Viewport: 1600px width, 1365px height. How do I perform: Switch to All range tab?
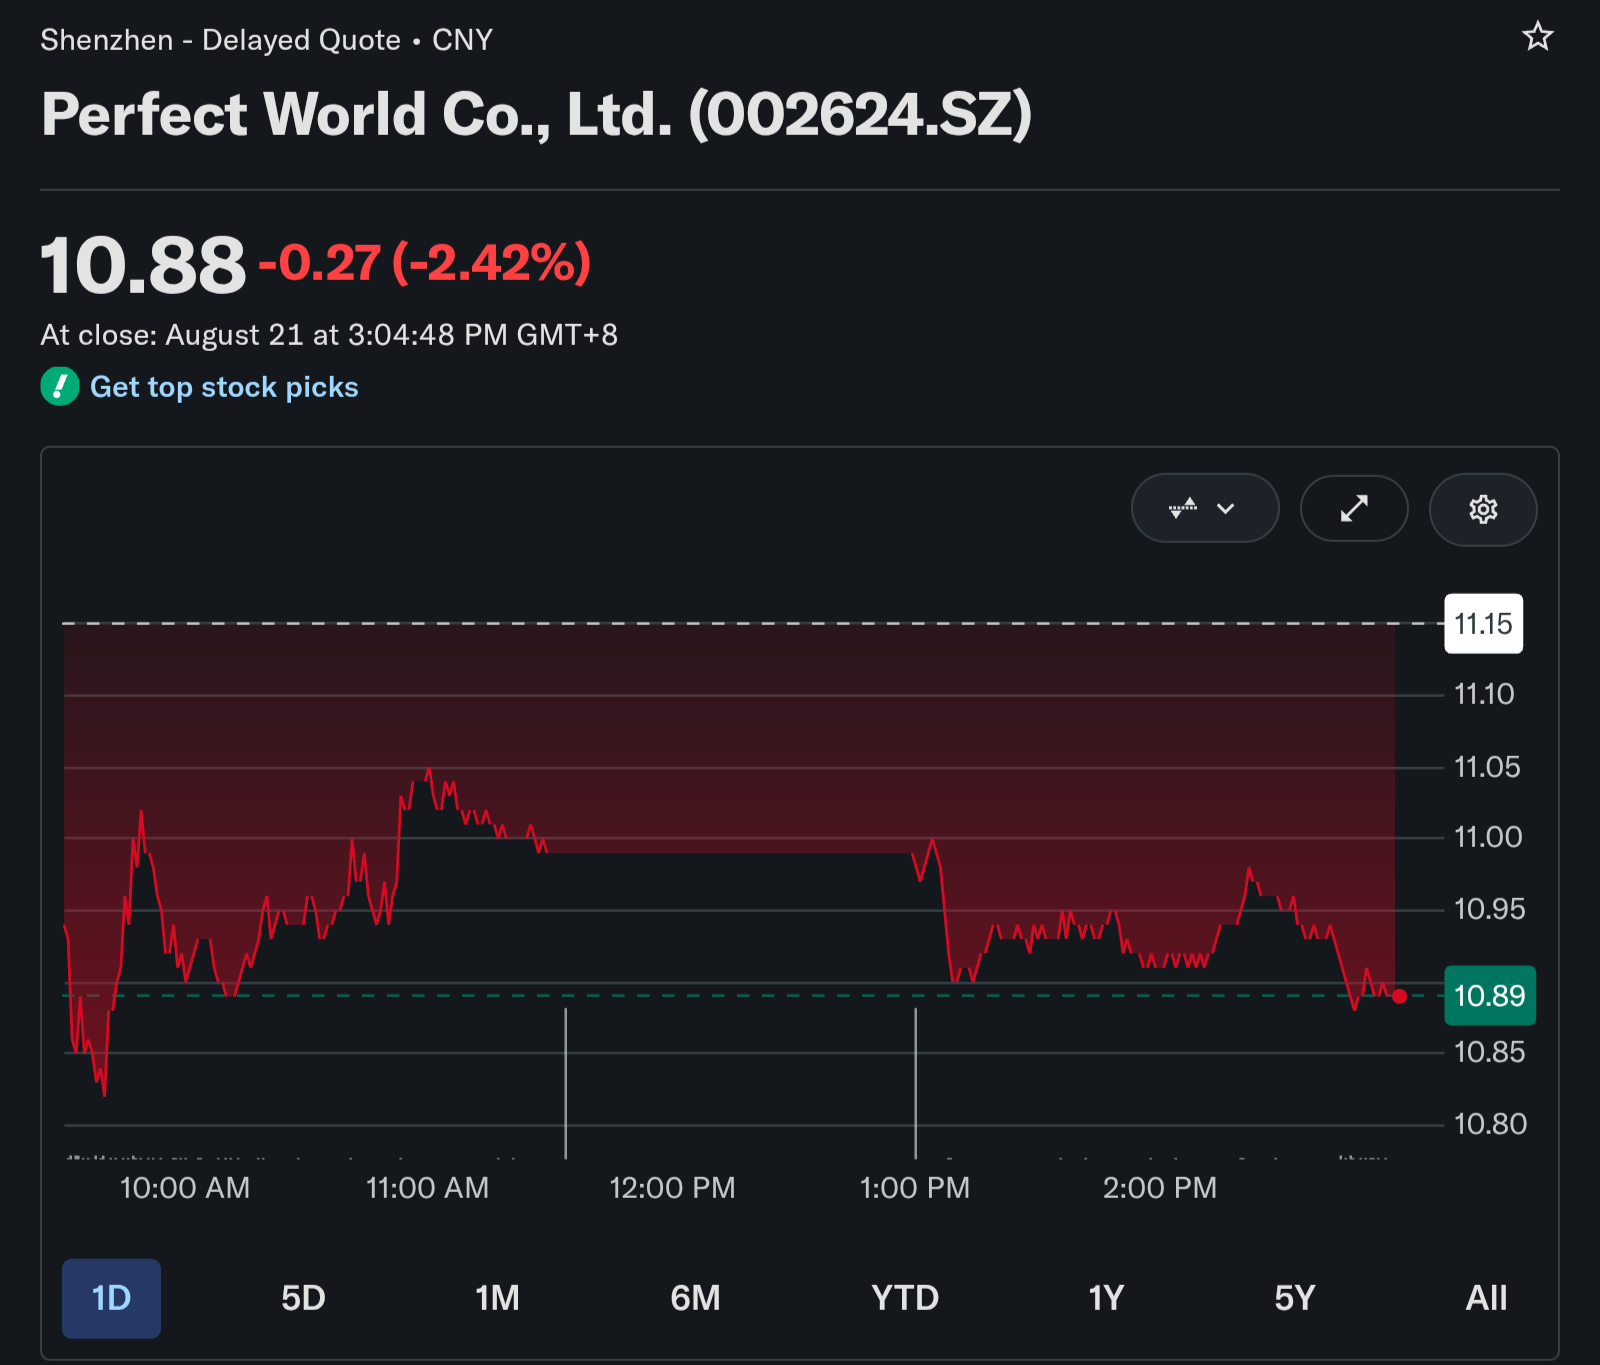point(1486,1298)
